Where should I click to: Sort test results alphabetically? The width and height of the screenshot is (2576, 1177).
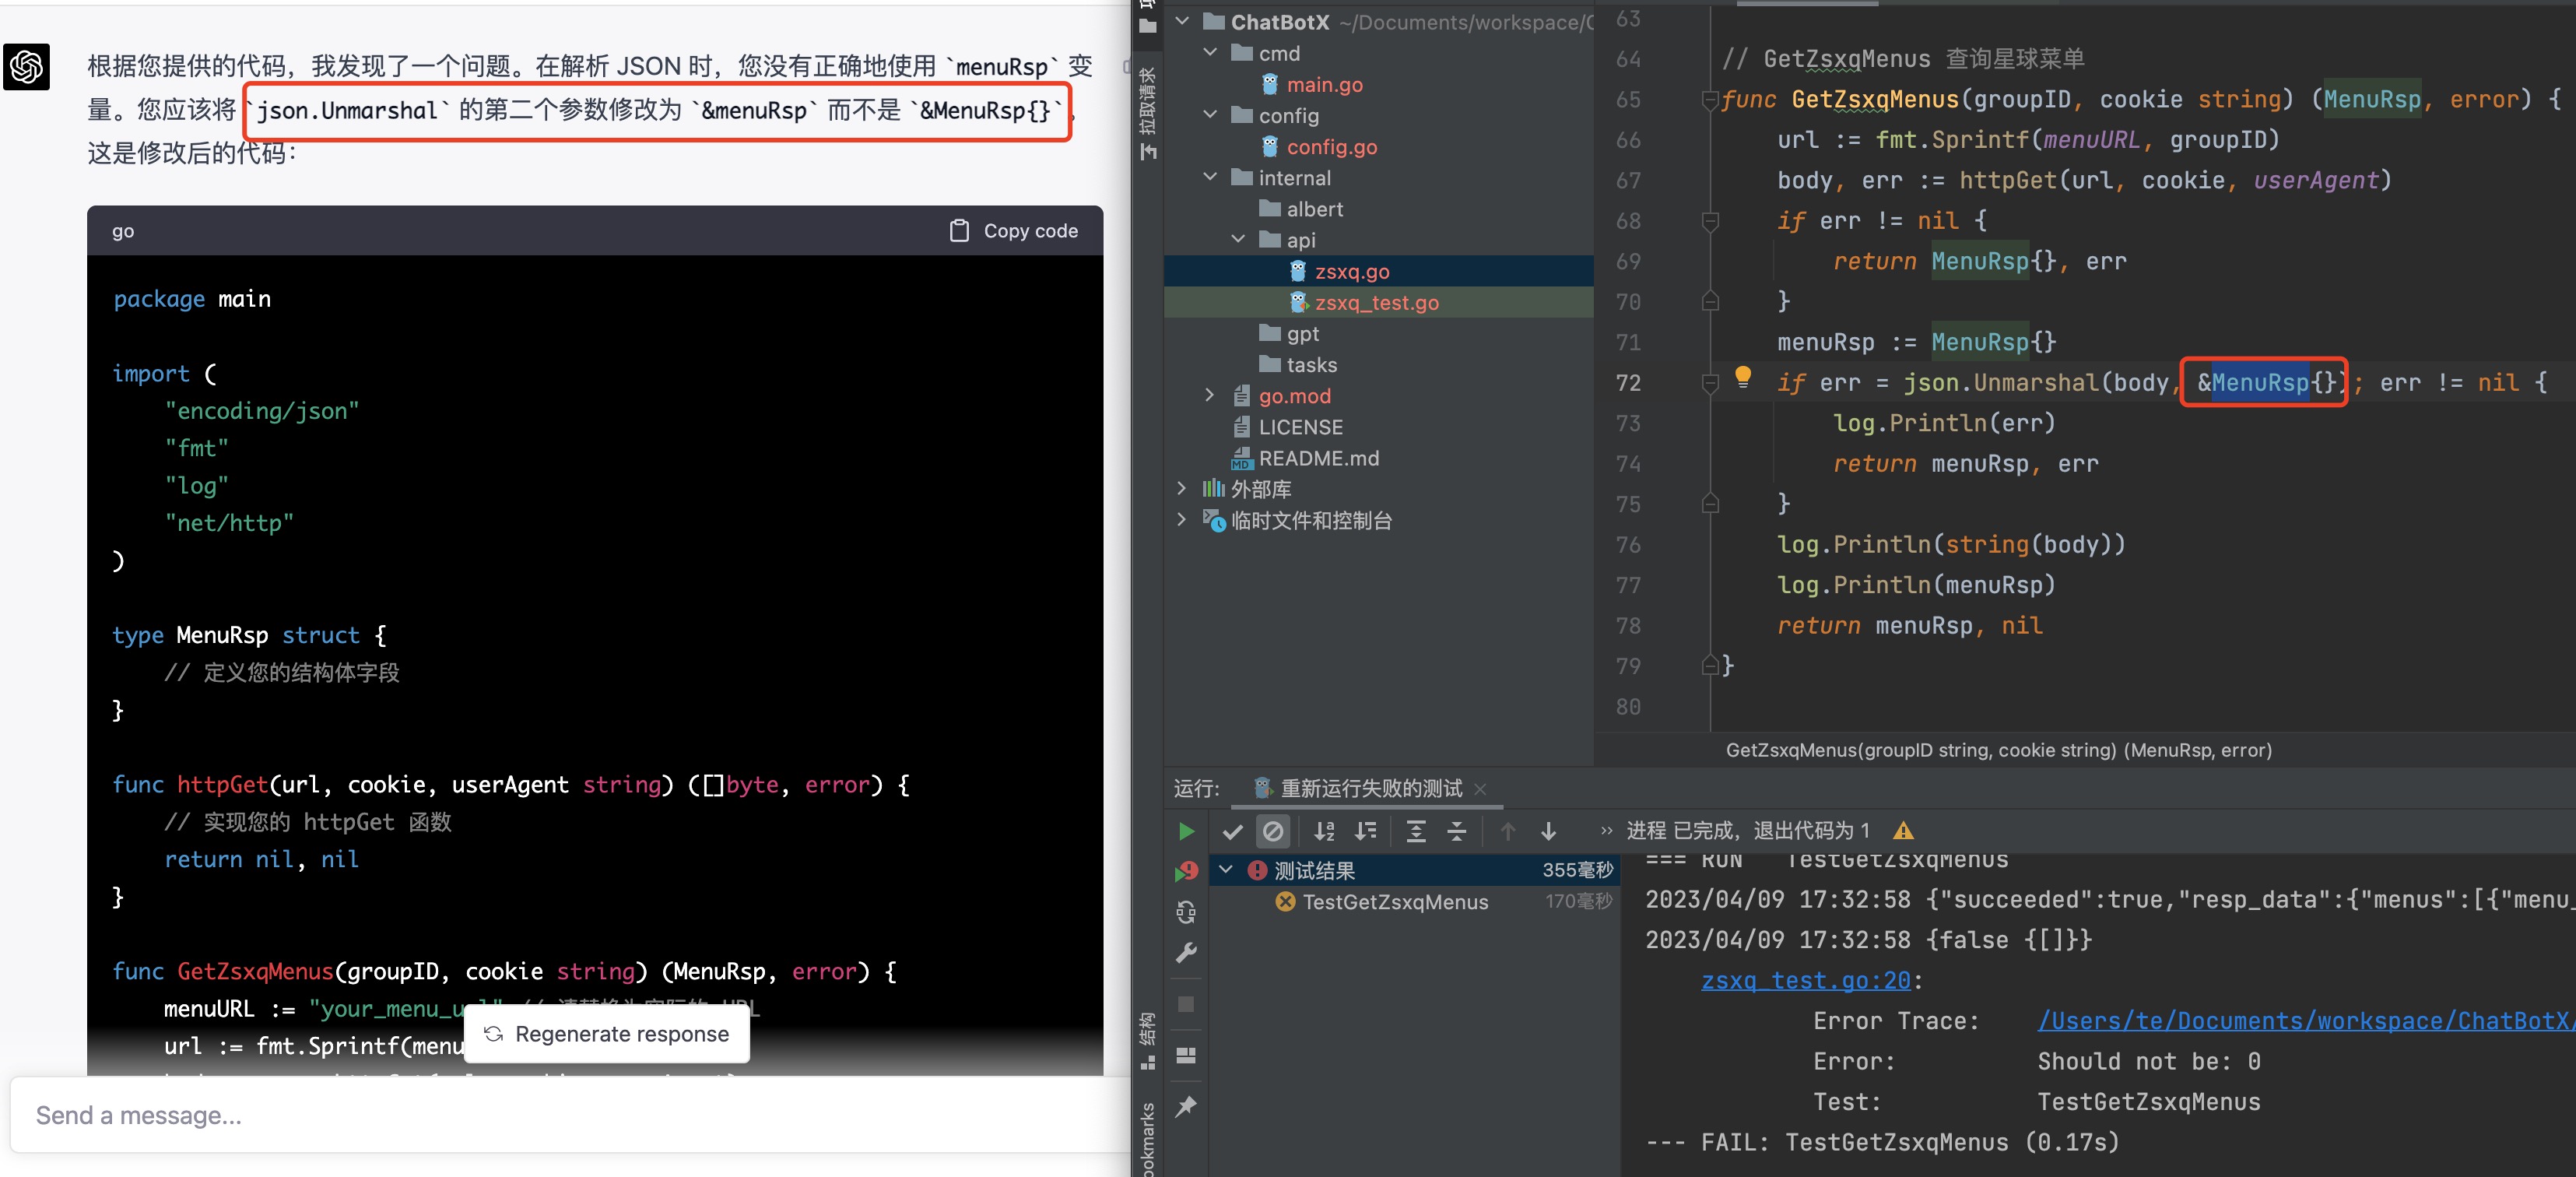(1324, 831)
